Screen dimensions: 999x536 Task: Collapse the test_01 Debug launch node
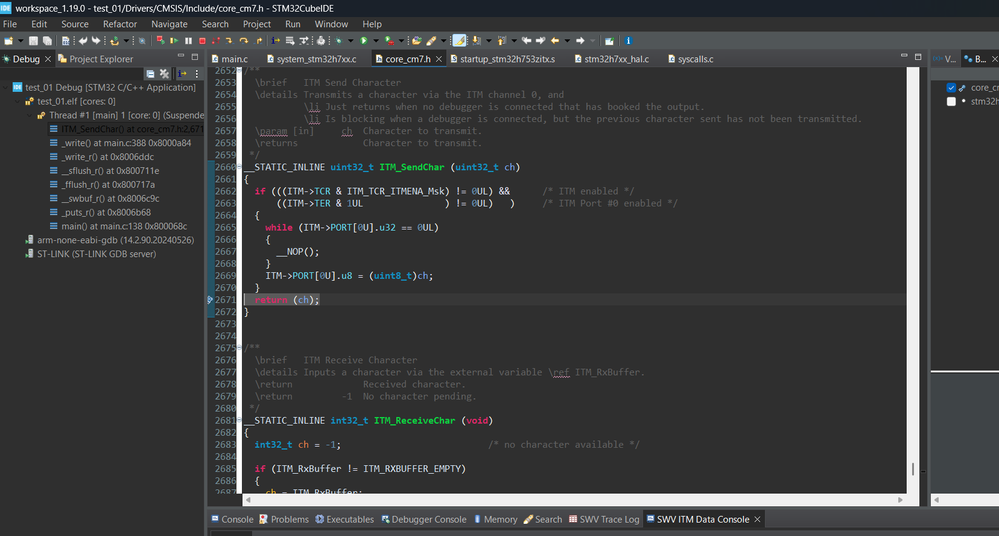click(x=6, y=87)
